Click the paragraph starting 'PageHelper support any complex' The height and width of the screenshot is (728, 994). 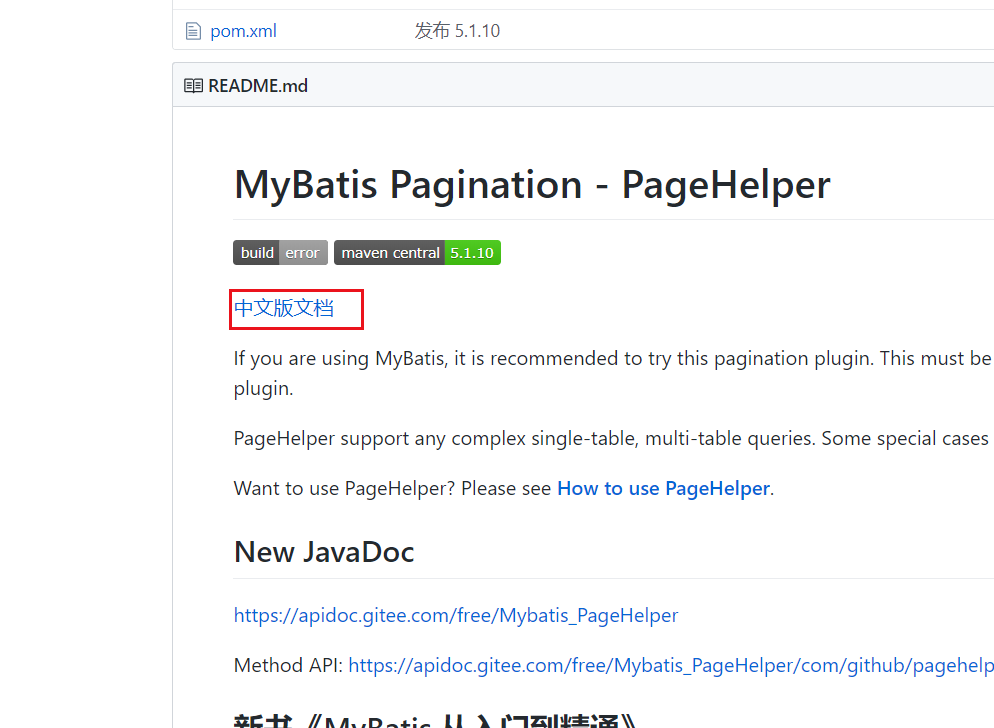(x=614, y=438)
